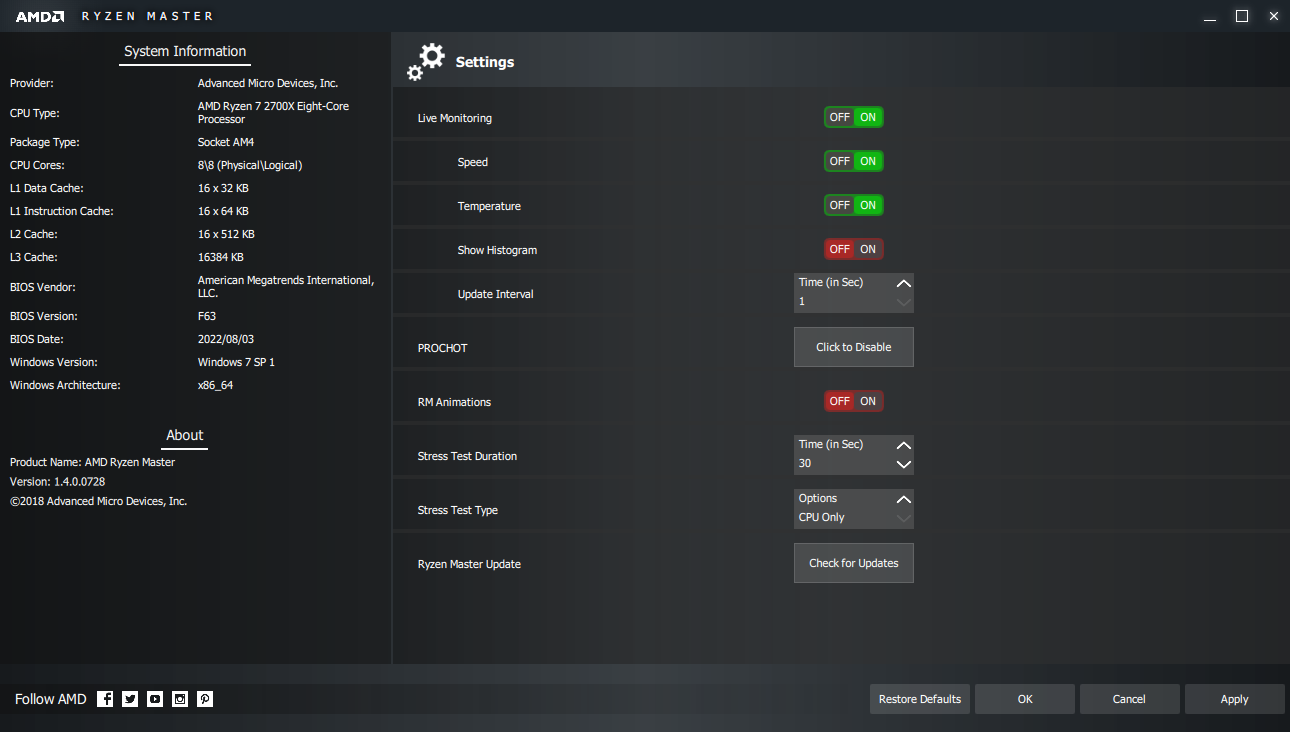Click the Stress Test Type up arrow
This screenshot has height=732, width=1290.
coord(904,499)
